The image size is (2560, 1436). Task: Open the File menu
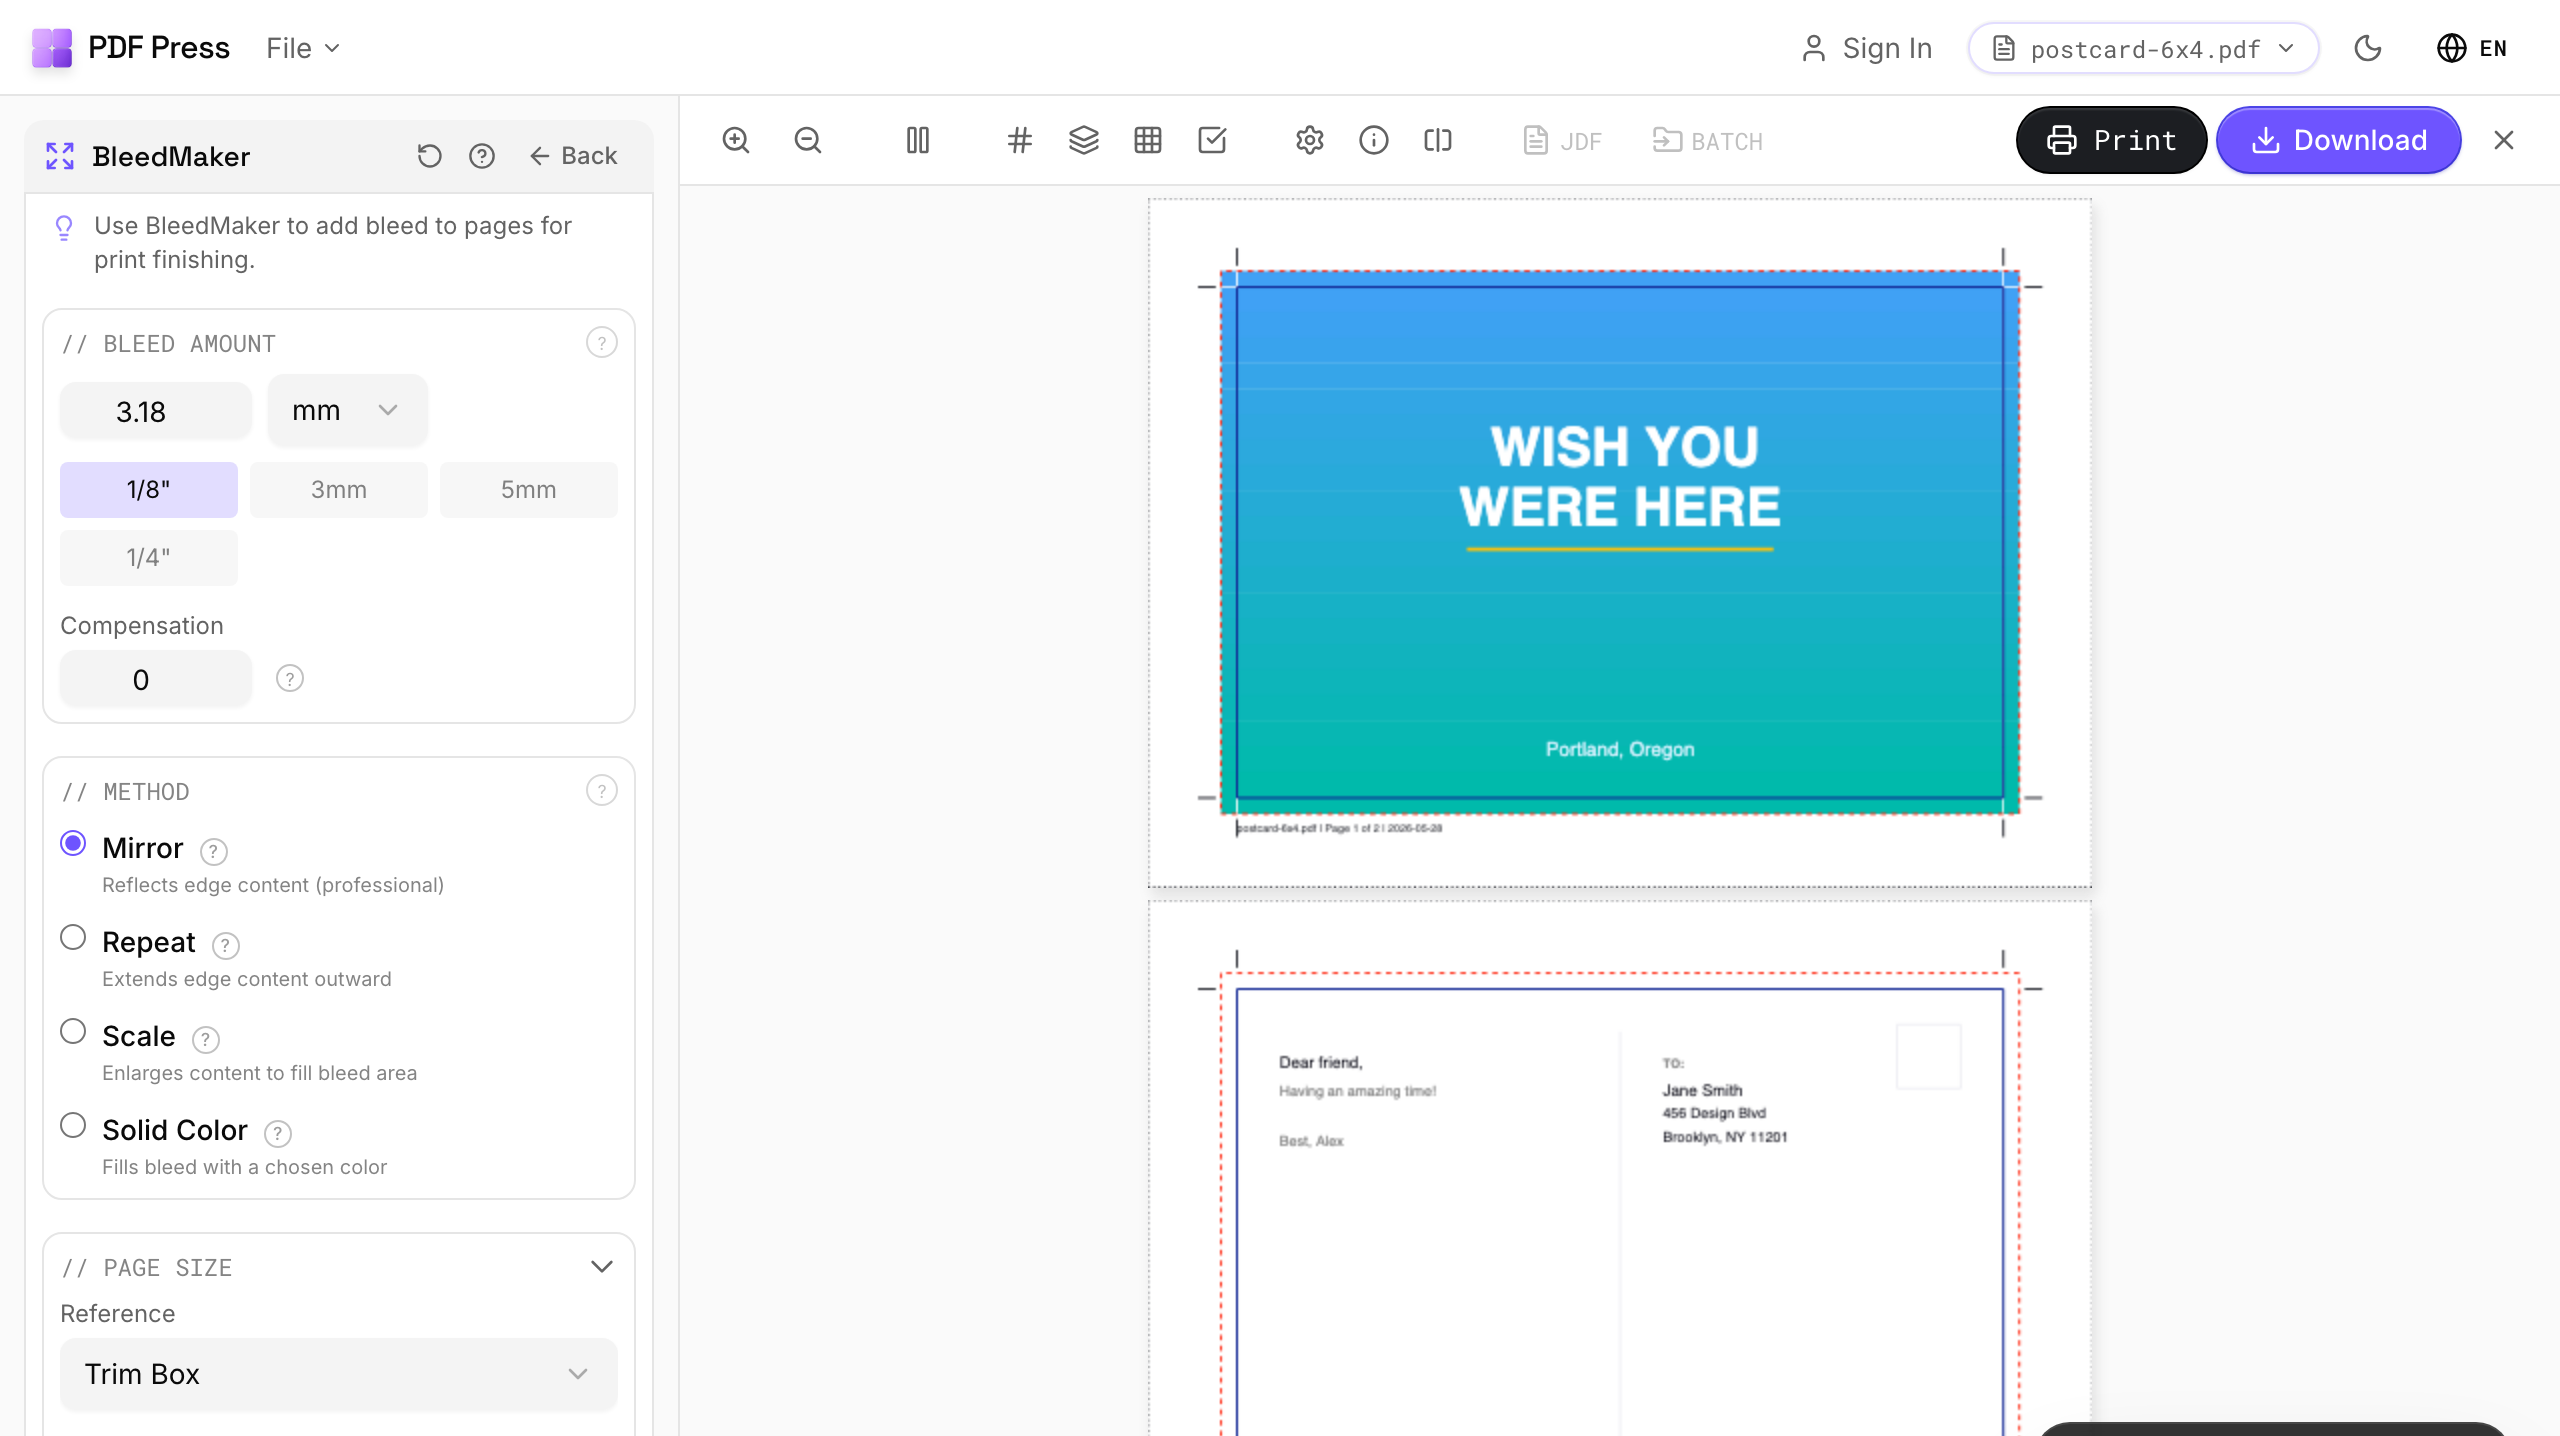(x=303, y=48)
